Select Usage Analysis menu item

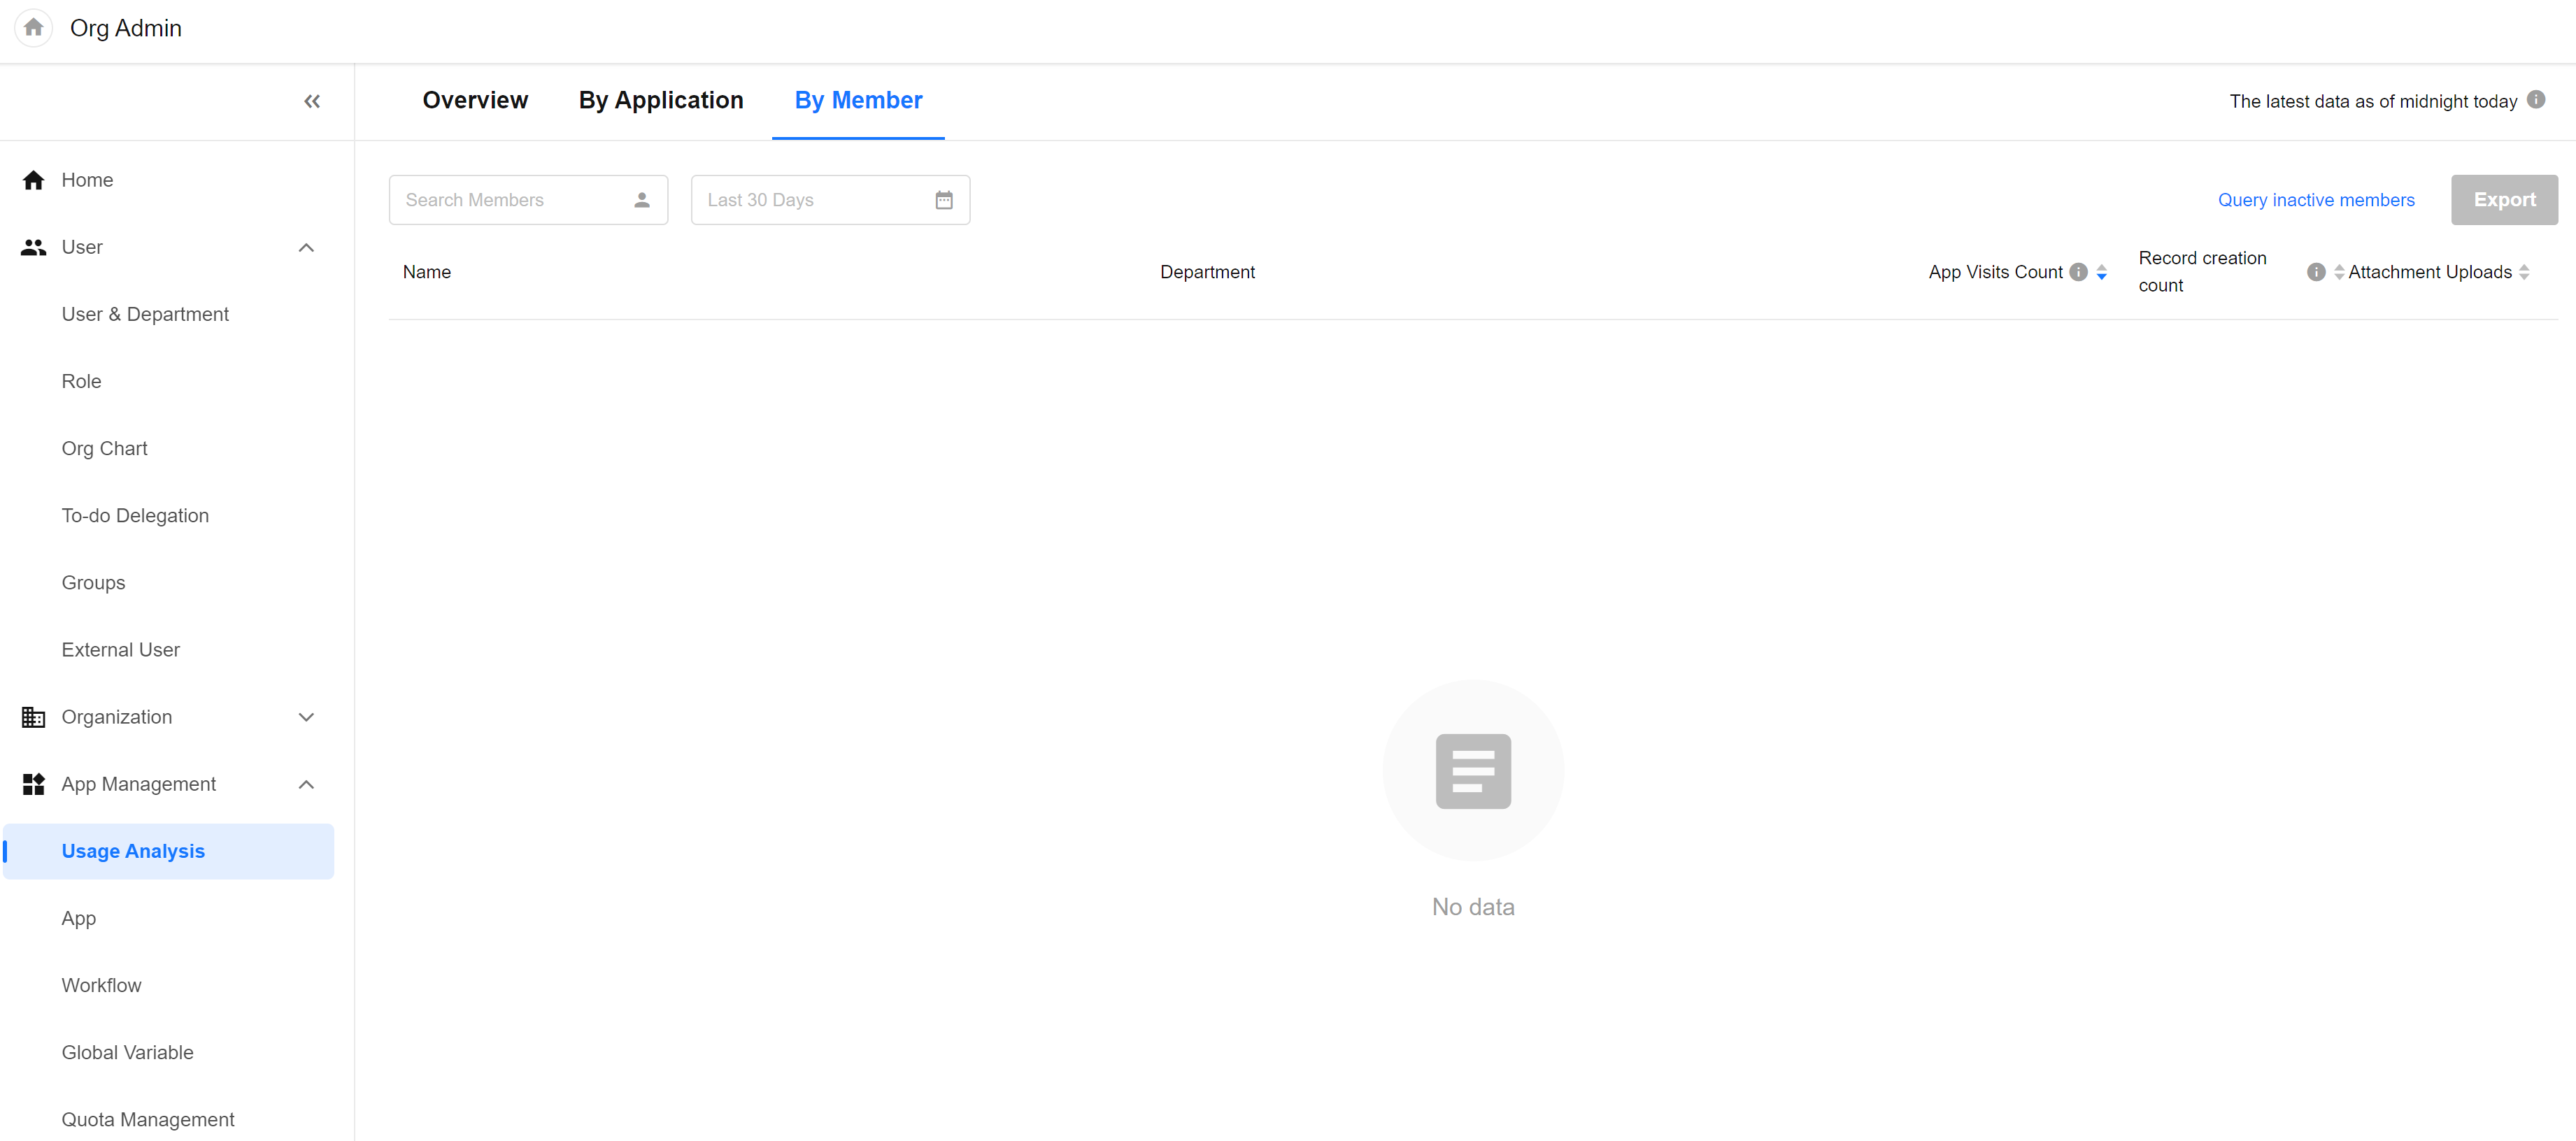click(168, 851)
